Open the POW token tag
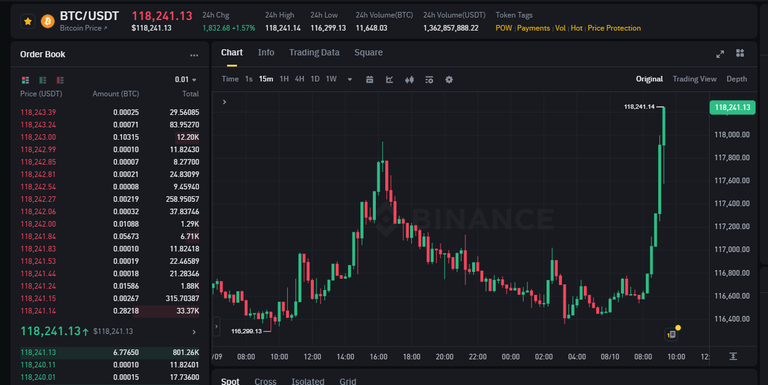The height and width of the screenshot is (385, 768). [504, 28]
